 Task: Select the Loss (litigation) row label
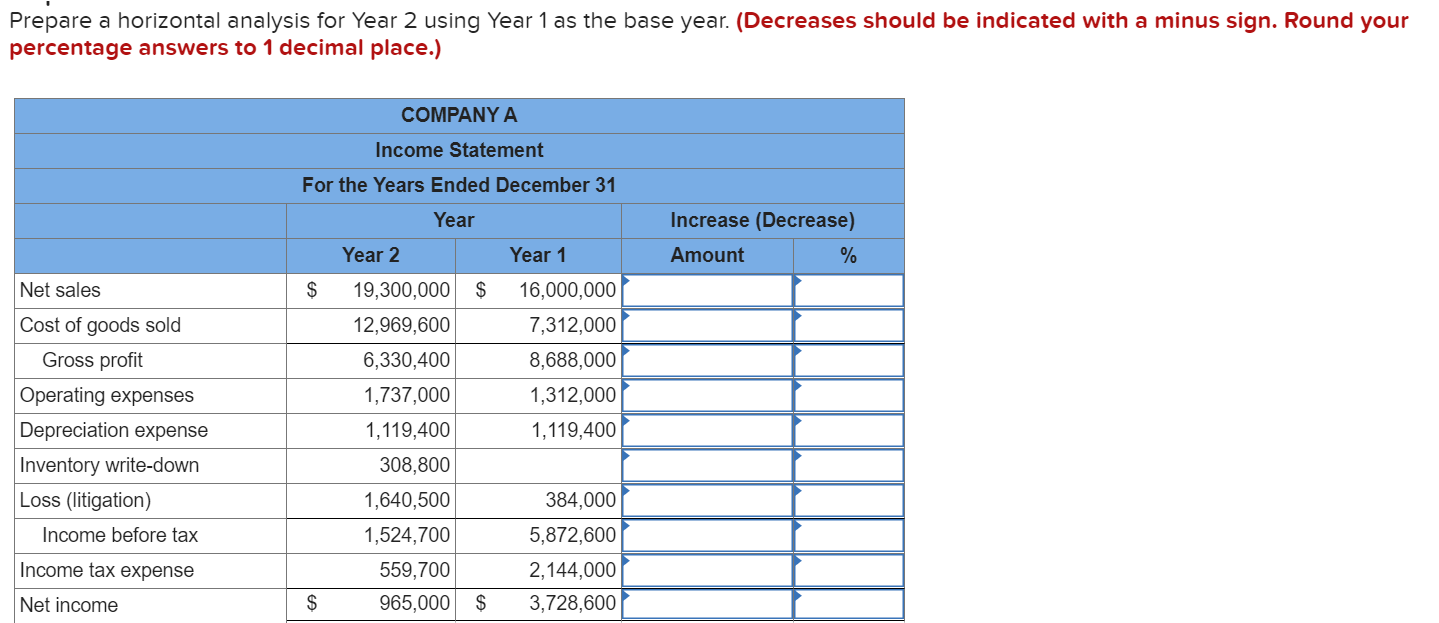pyautogui.click(x=85, y=500)
